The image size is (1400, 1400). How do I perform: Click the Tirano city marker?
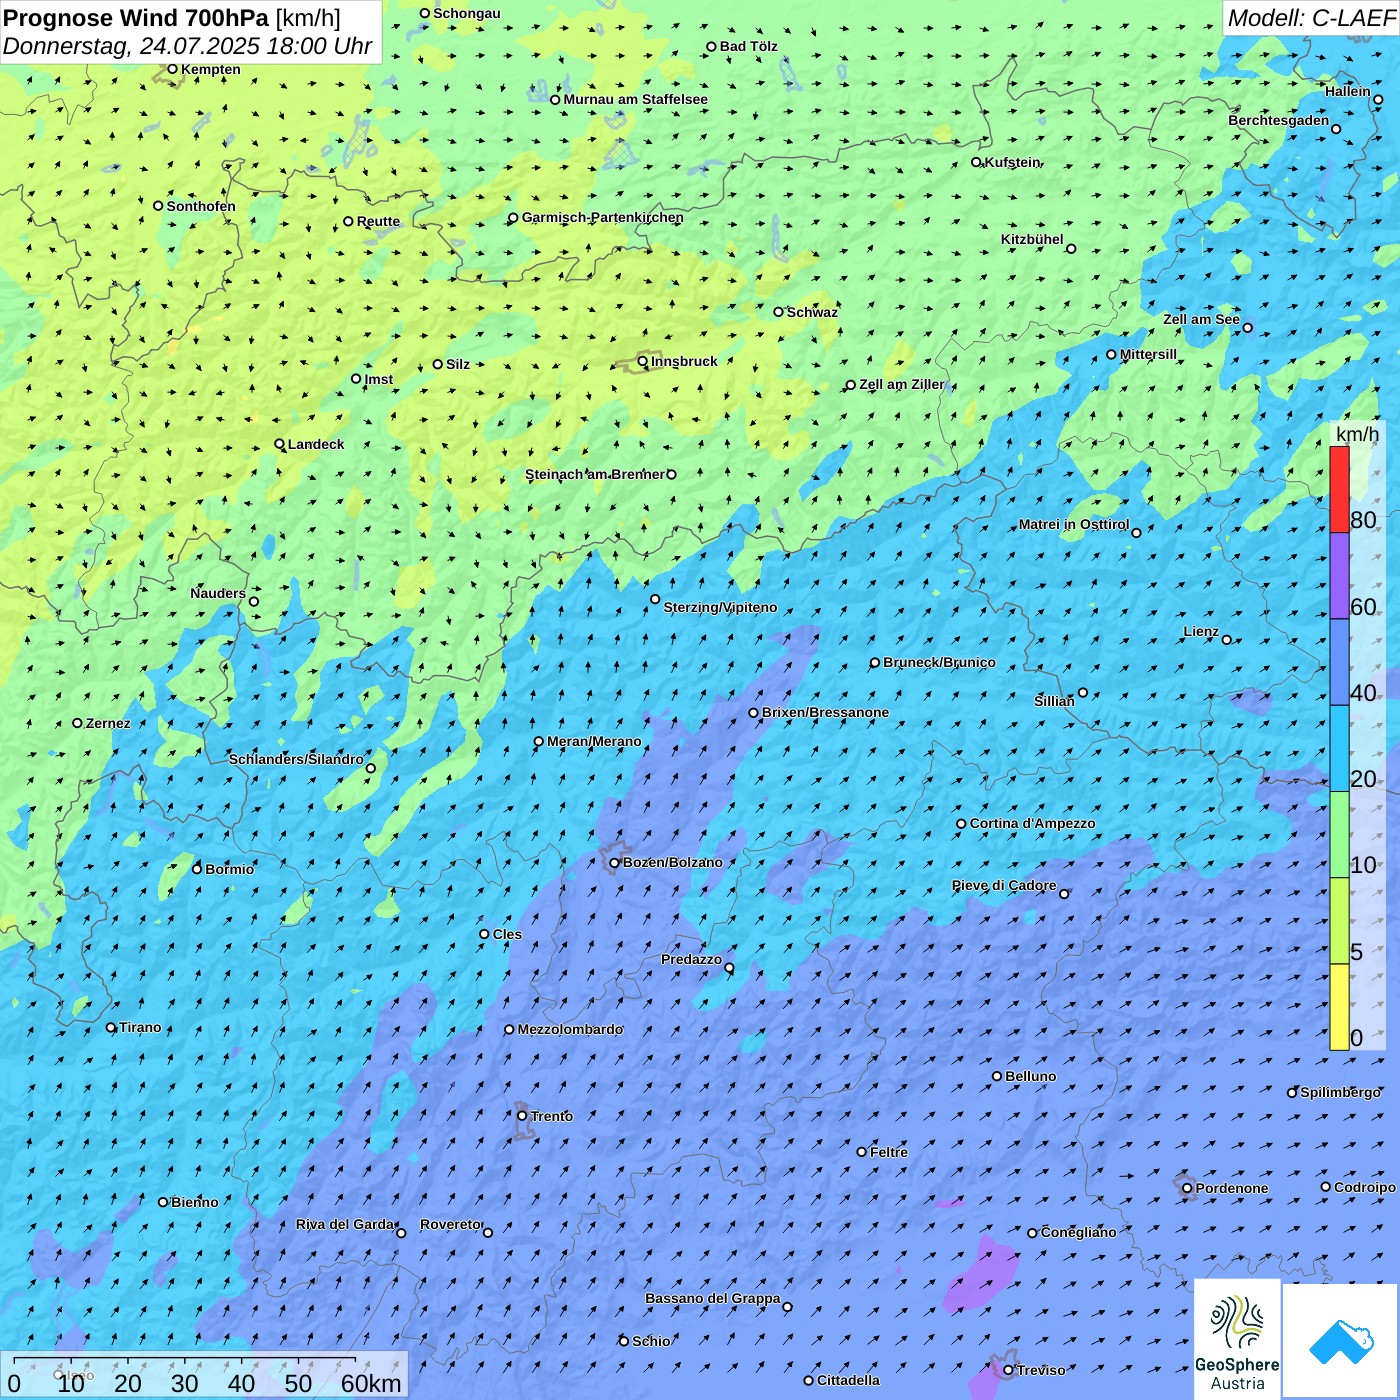(111, 1027)
